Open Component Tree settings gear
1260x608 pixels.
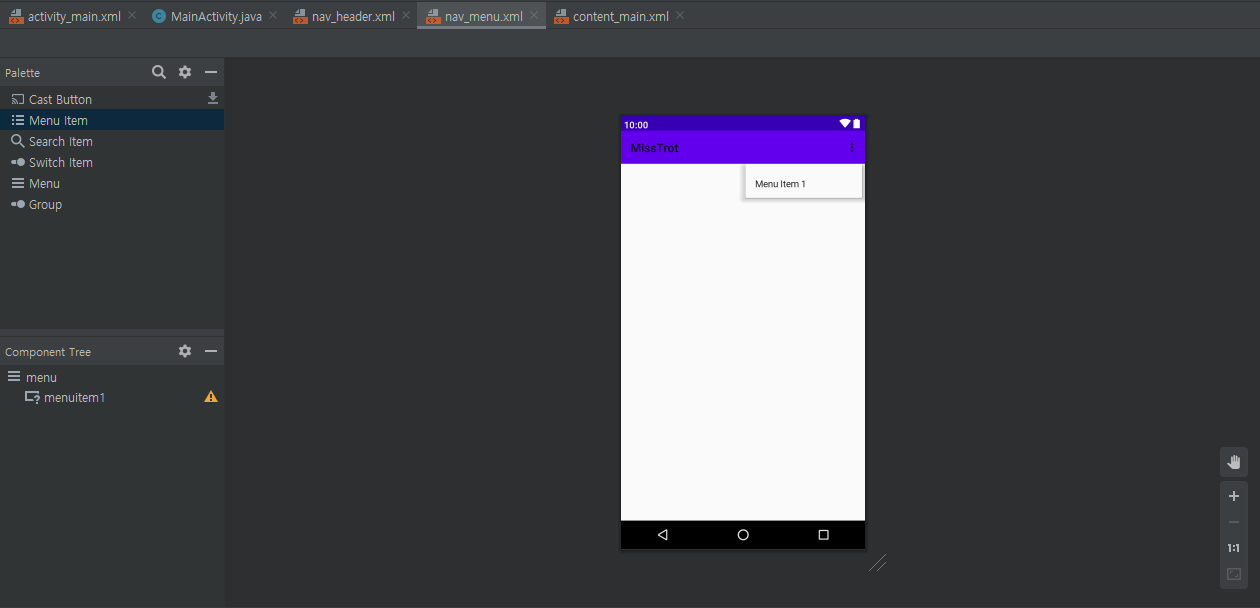(x=185, y=351)
